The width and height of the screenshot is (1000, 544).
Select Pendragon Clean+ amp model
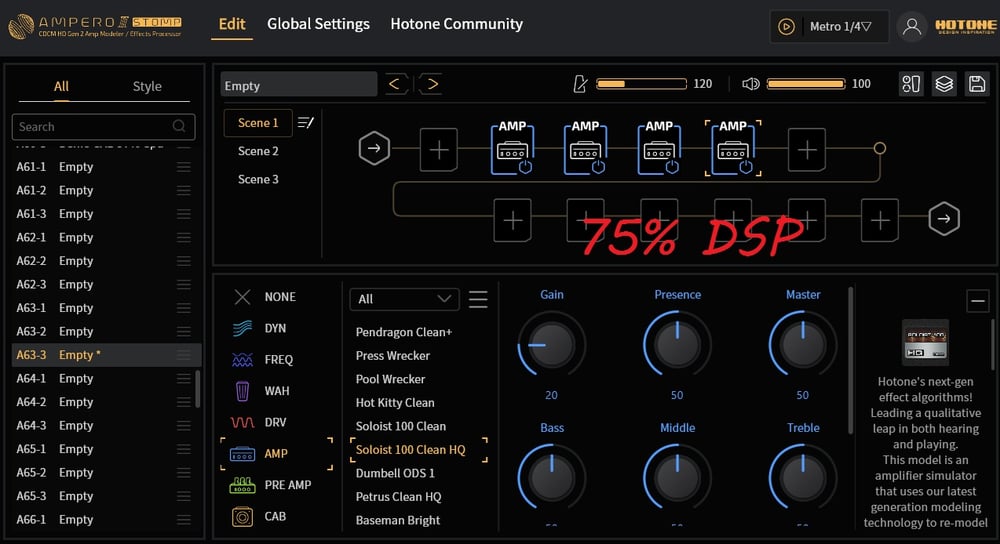[404, 332]
